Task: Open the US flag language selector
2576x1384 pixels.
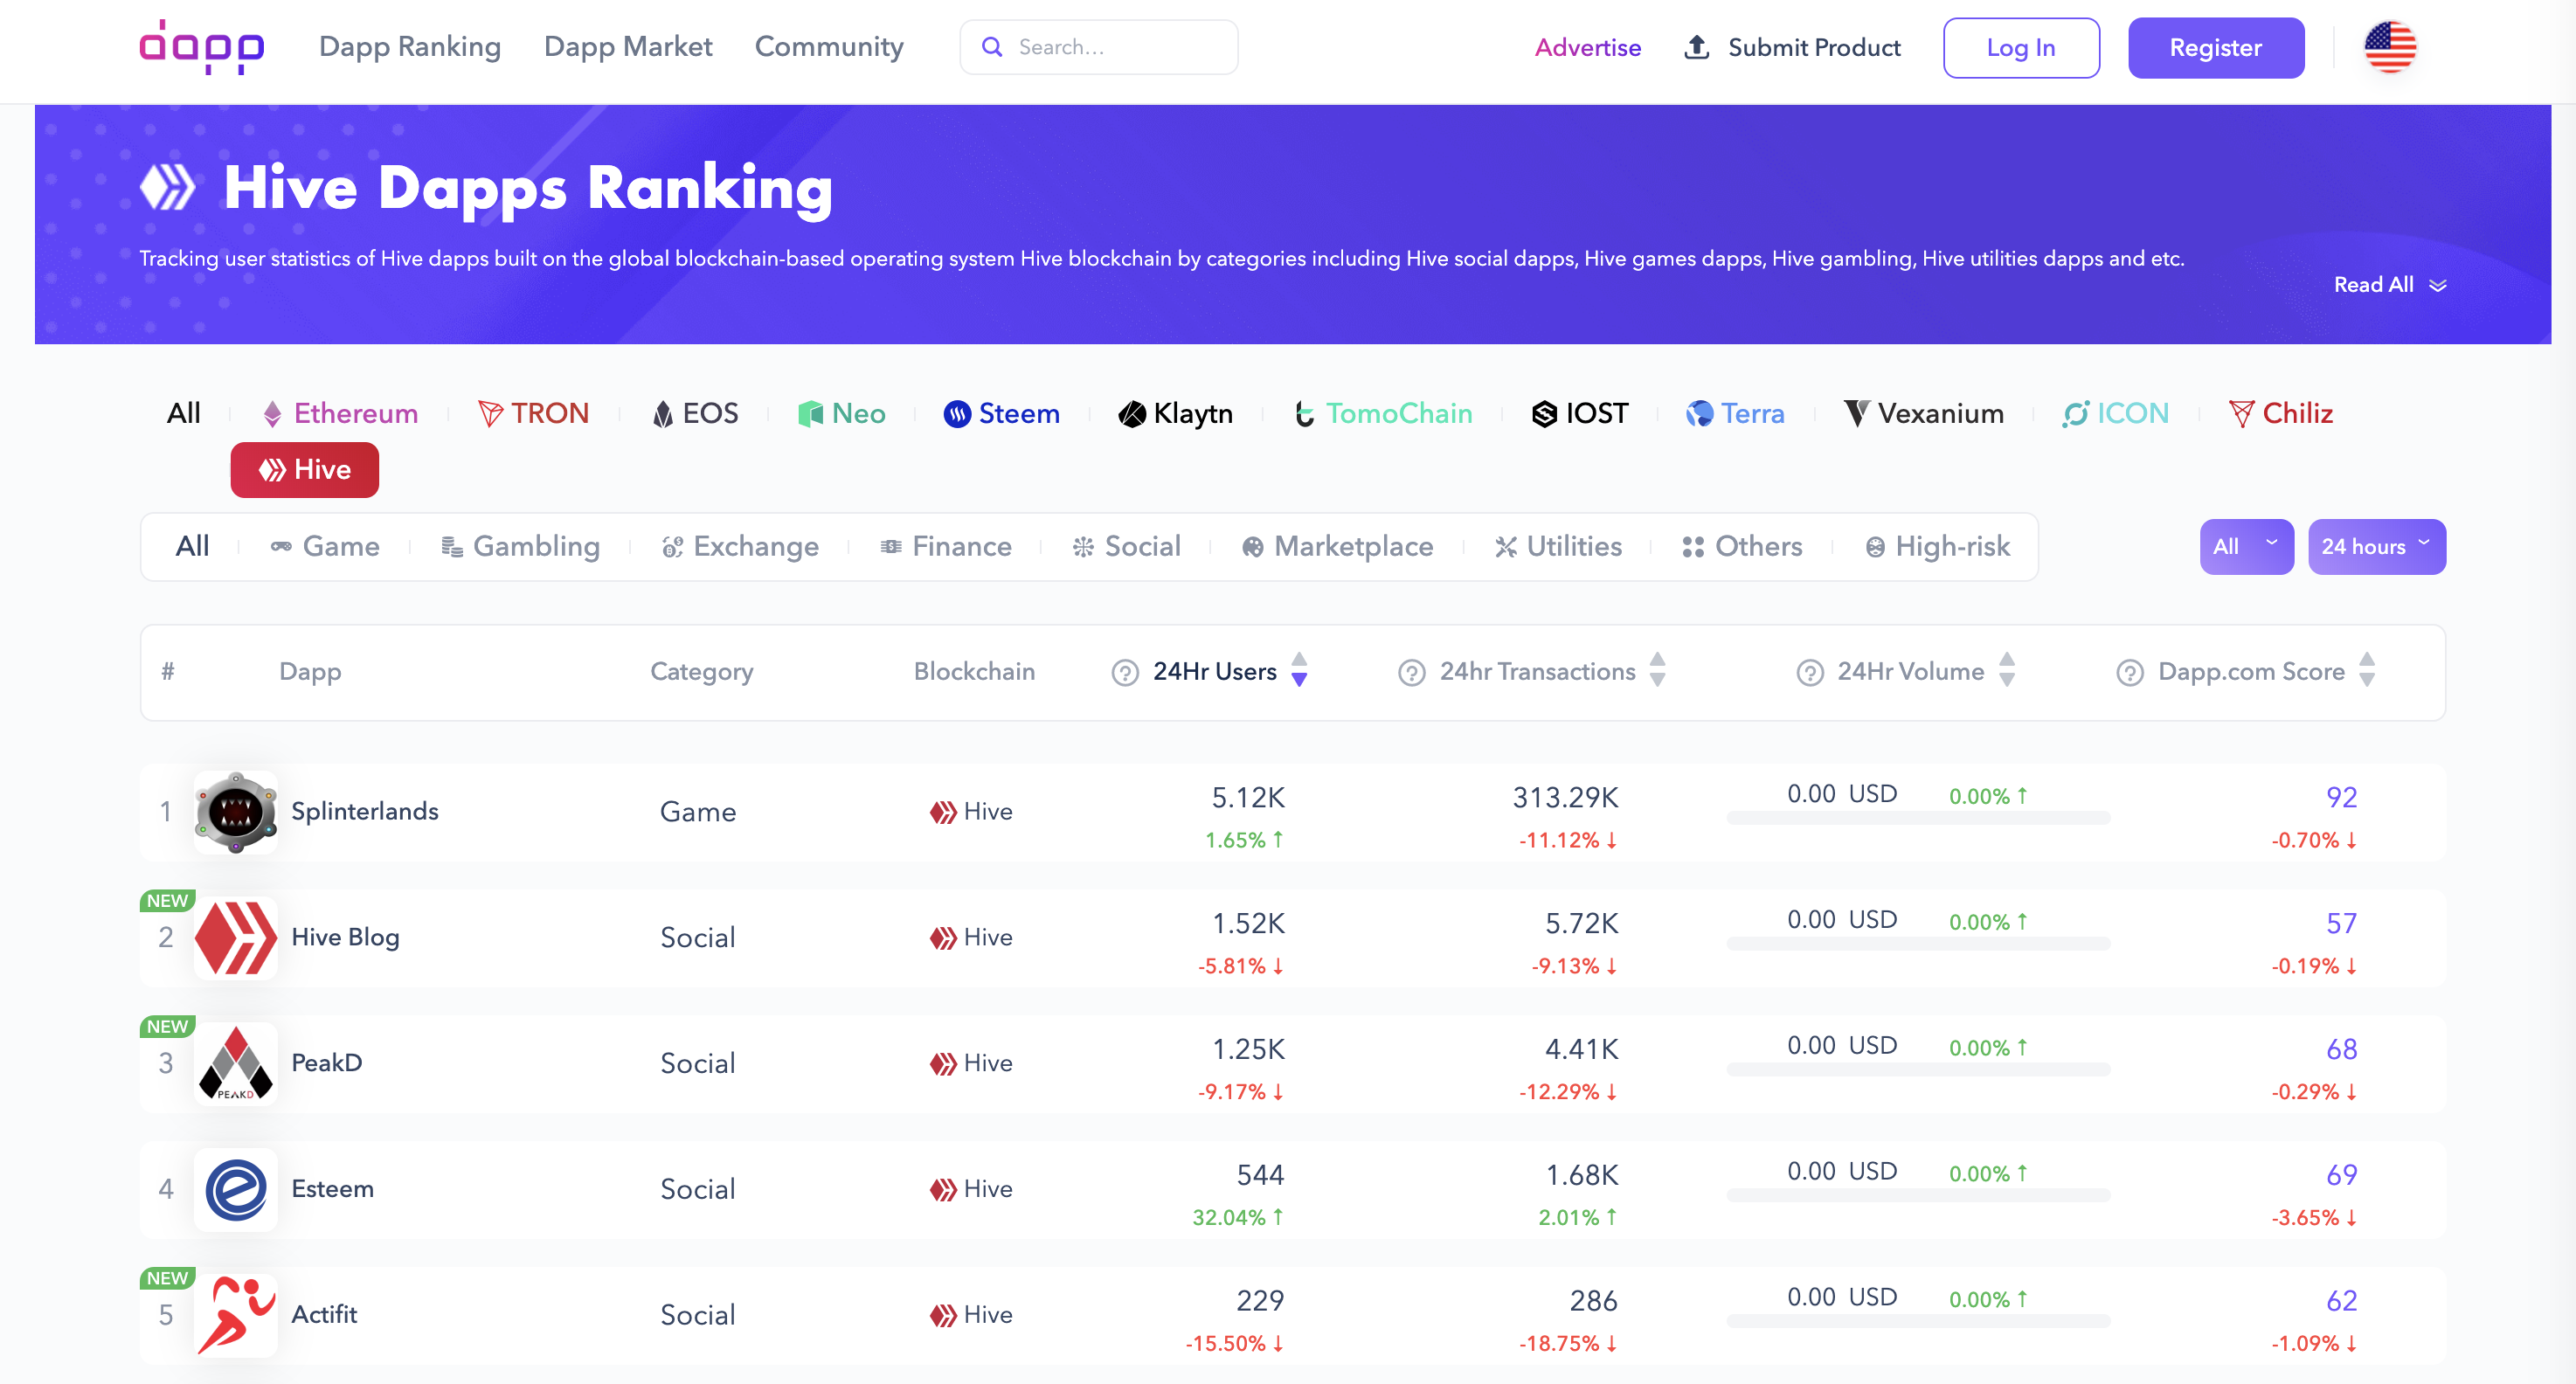Action: [2389, 47]
